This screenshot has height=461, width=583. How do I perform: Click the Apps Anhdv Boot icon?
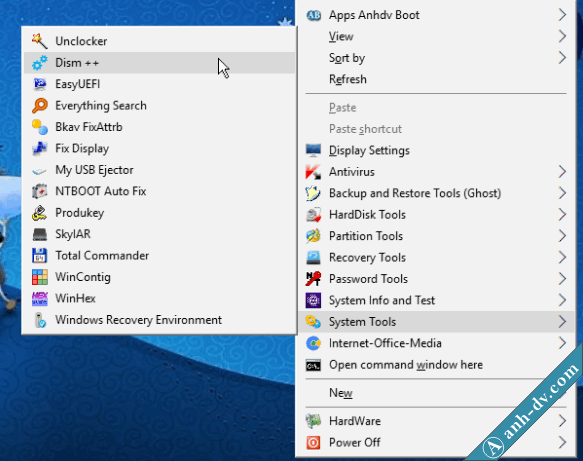coord(313,15)
